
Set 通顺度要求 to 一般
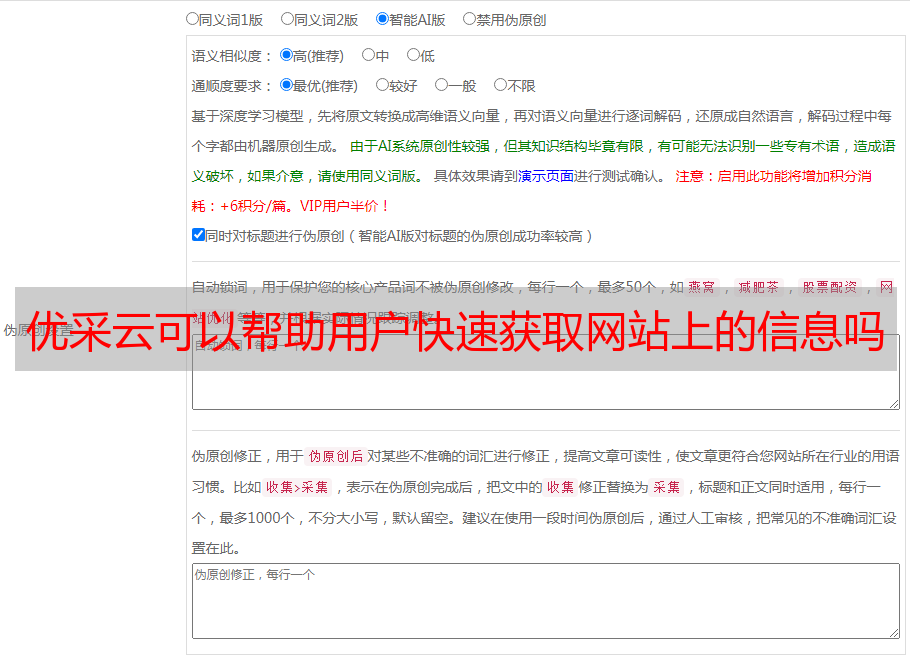click(x=442, y=85)
